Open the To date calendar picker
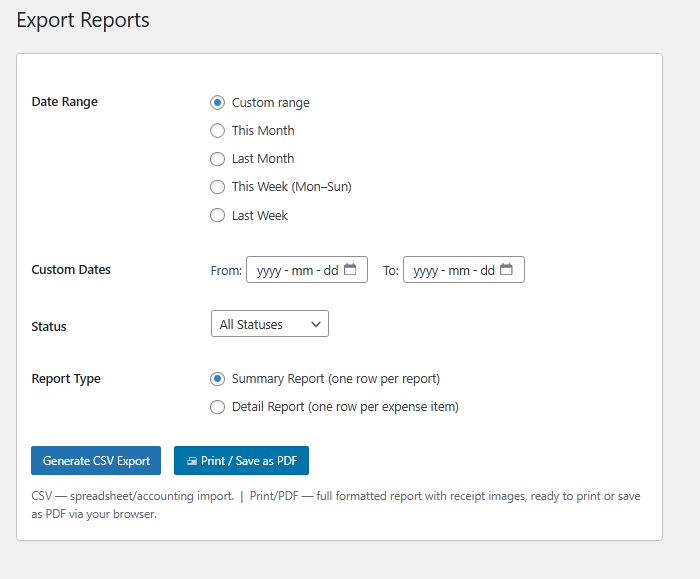This screenshot has width=700, height=579. coord(507,270)
